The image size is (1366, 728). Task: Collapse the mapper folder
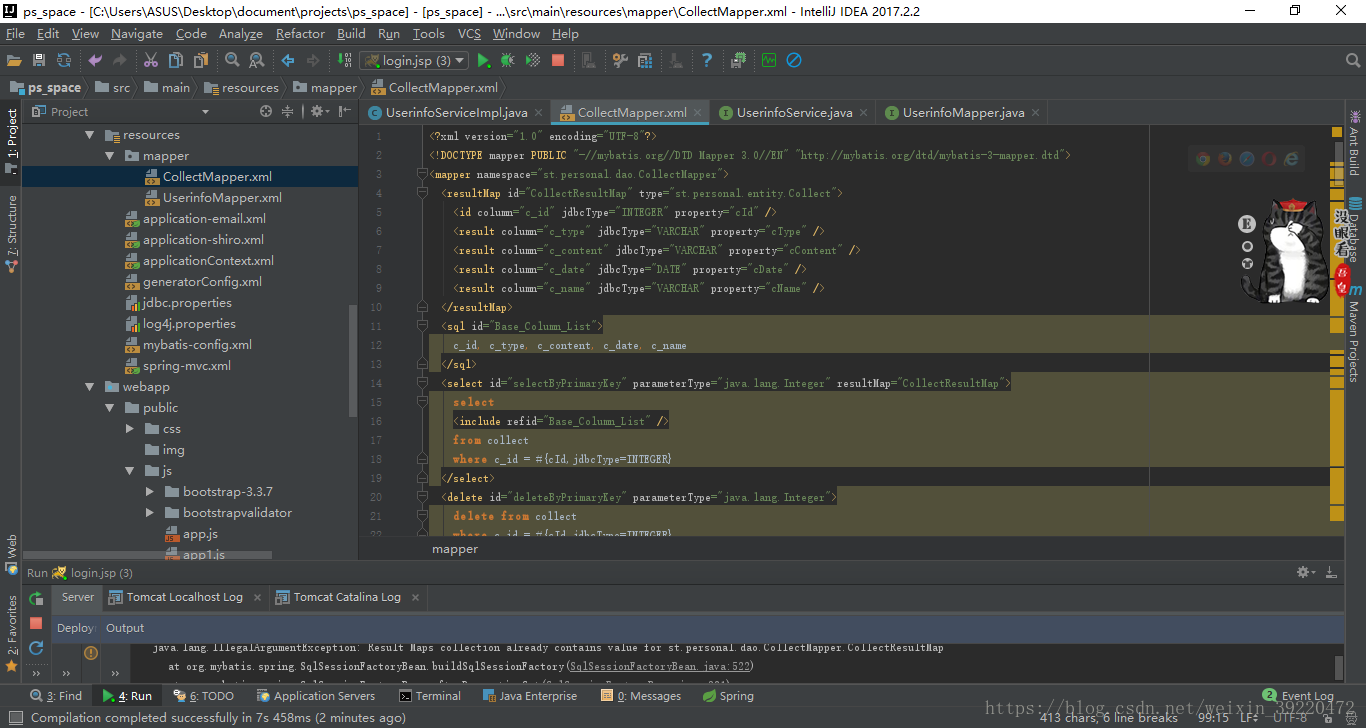tap(110, 156)
